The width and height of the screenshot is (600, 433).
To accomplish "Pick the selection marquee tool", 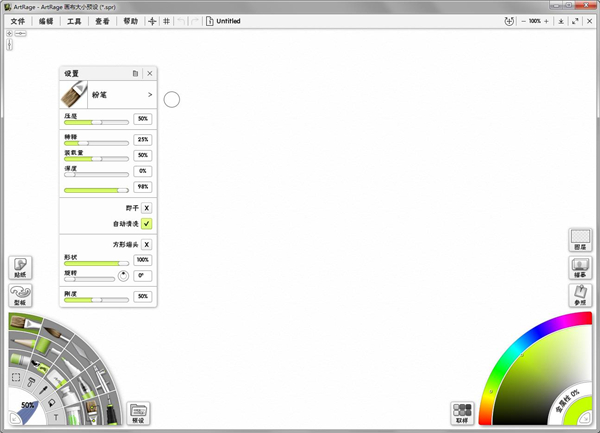I will pyautogui.click(x=16, y=378).
